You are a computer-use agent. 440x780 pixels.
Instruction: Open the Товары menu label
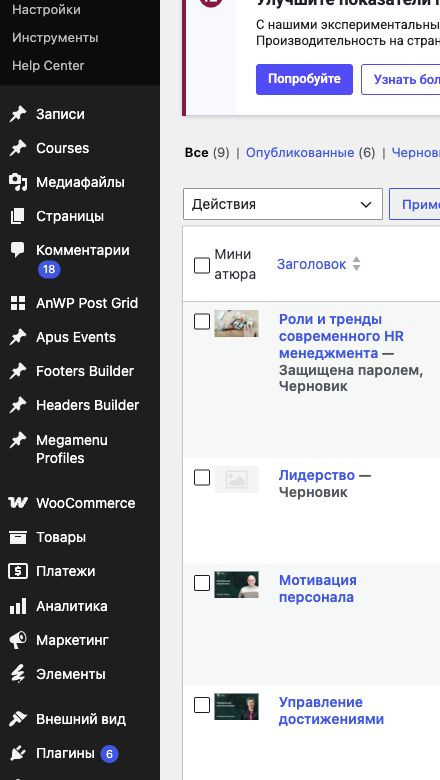[x=61, y=537]
